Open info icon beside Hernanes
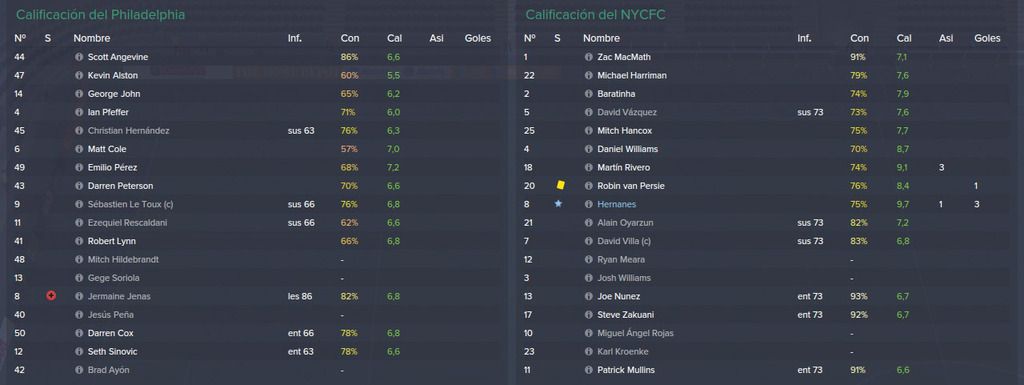 (x=588, y=204)
